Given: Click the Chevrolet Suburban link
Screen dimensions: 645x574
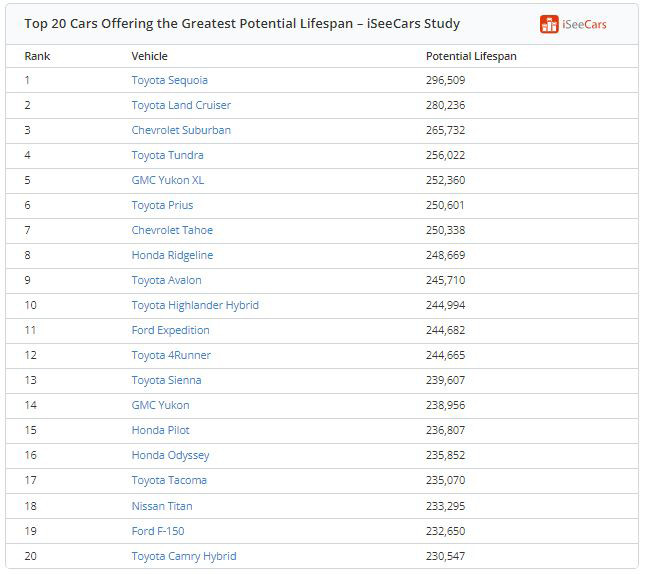Looking at the screenshot, I should (181, 130).
